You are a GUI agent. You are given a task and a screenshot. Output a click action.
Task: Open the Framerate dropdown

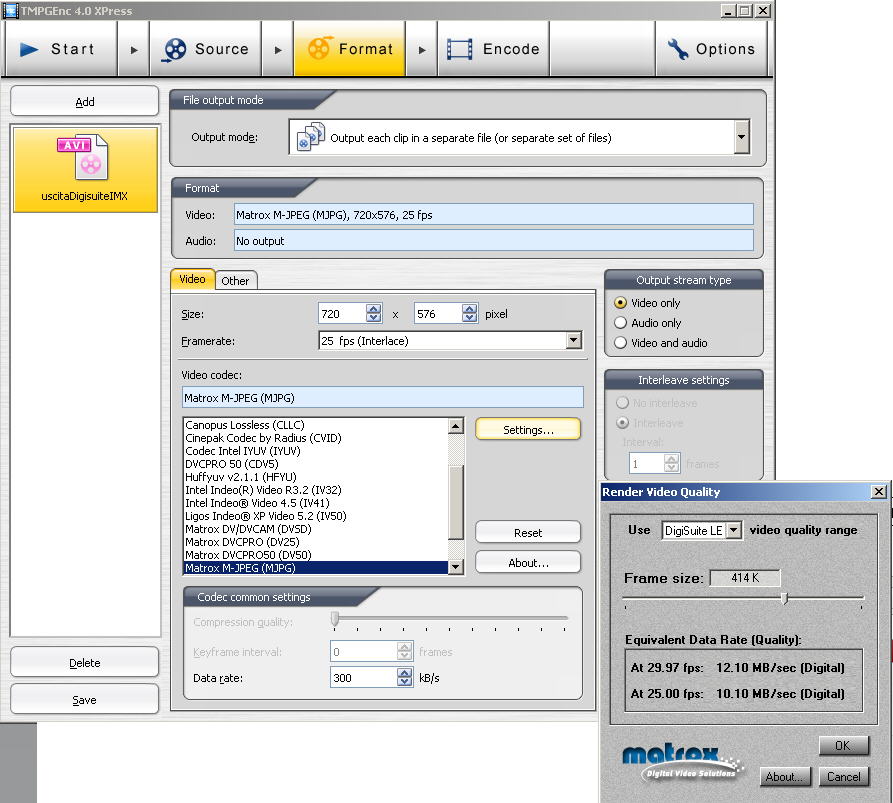(574, 341)
